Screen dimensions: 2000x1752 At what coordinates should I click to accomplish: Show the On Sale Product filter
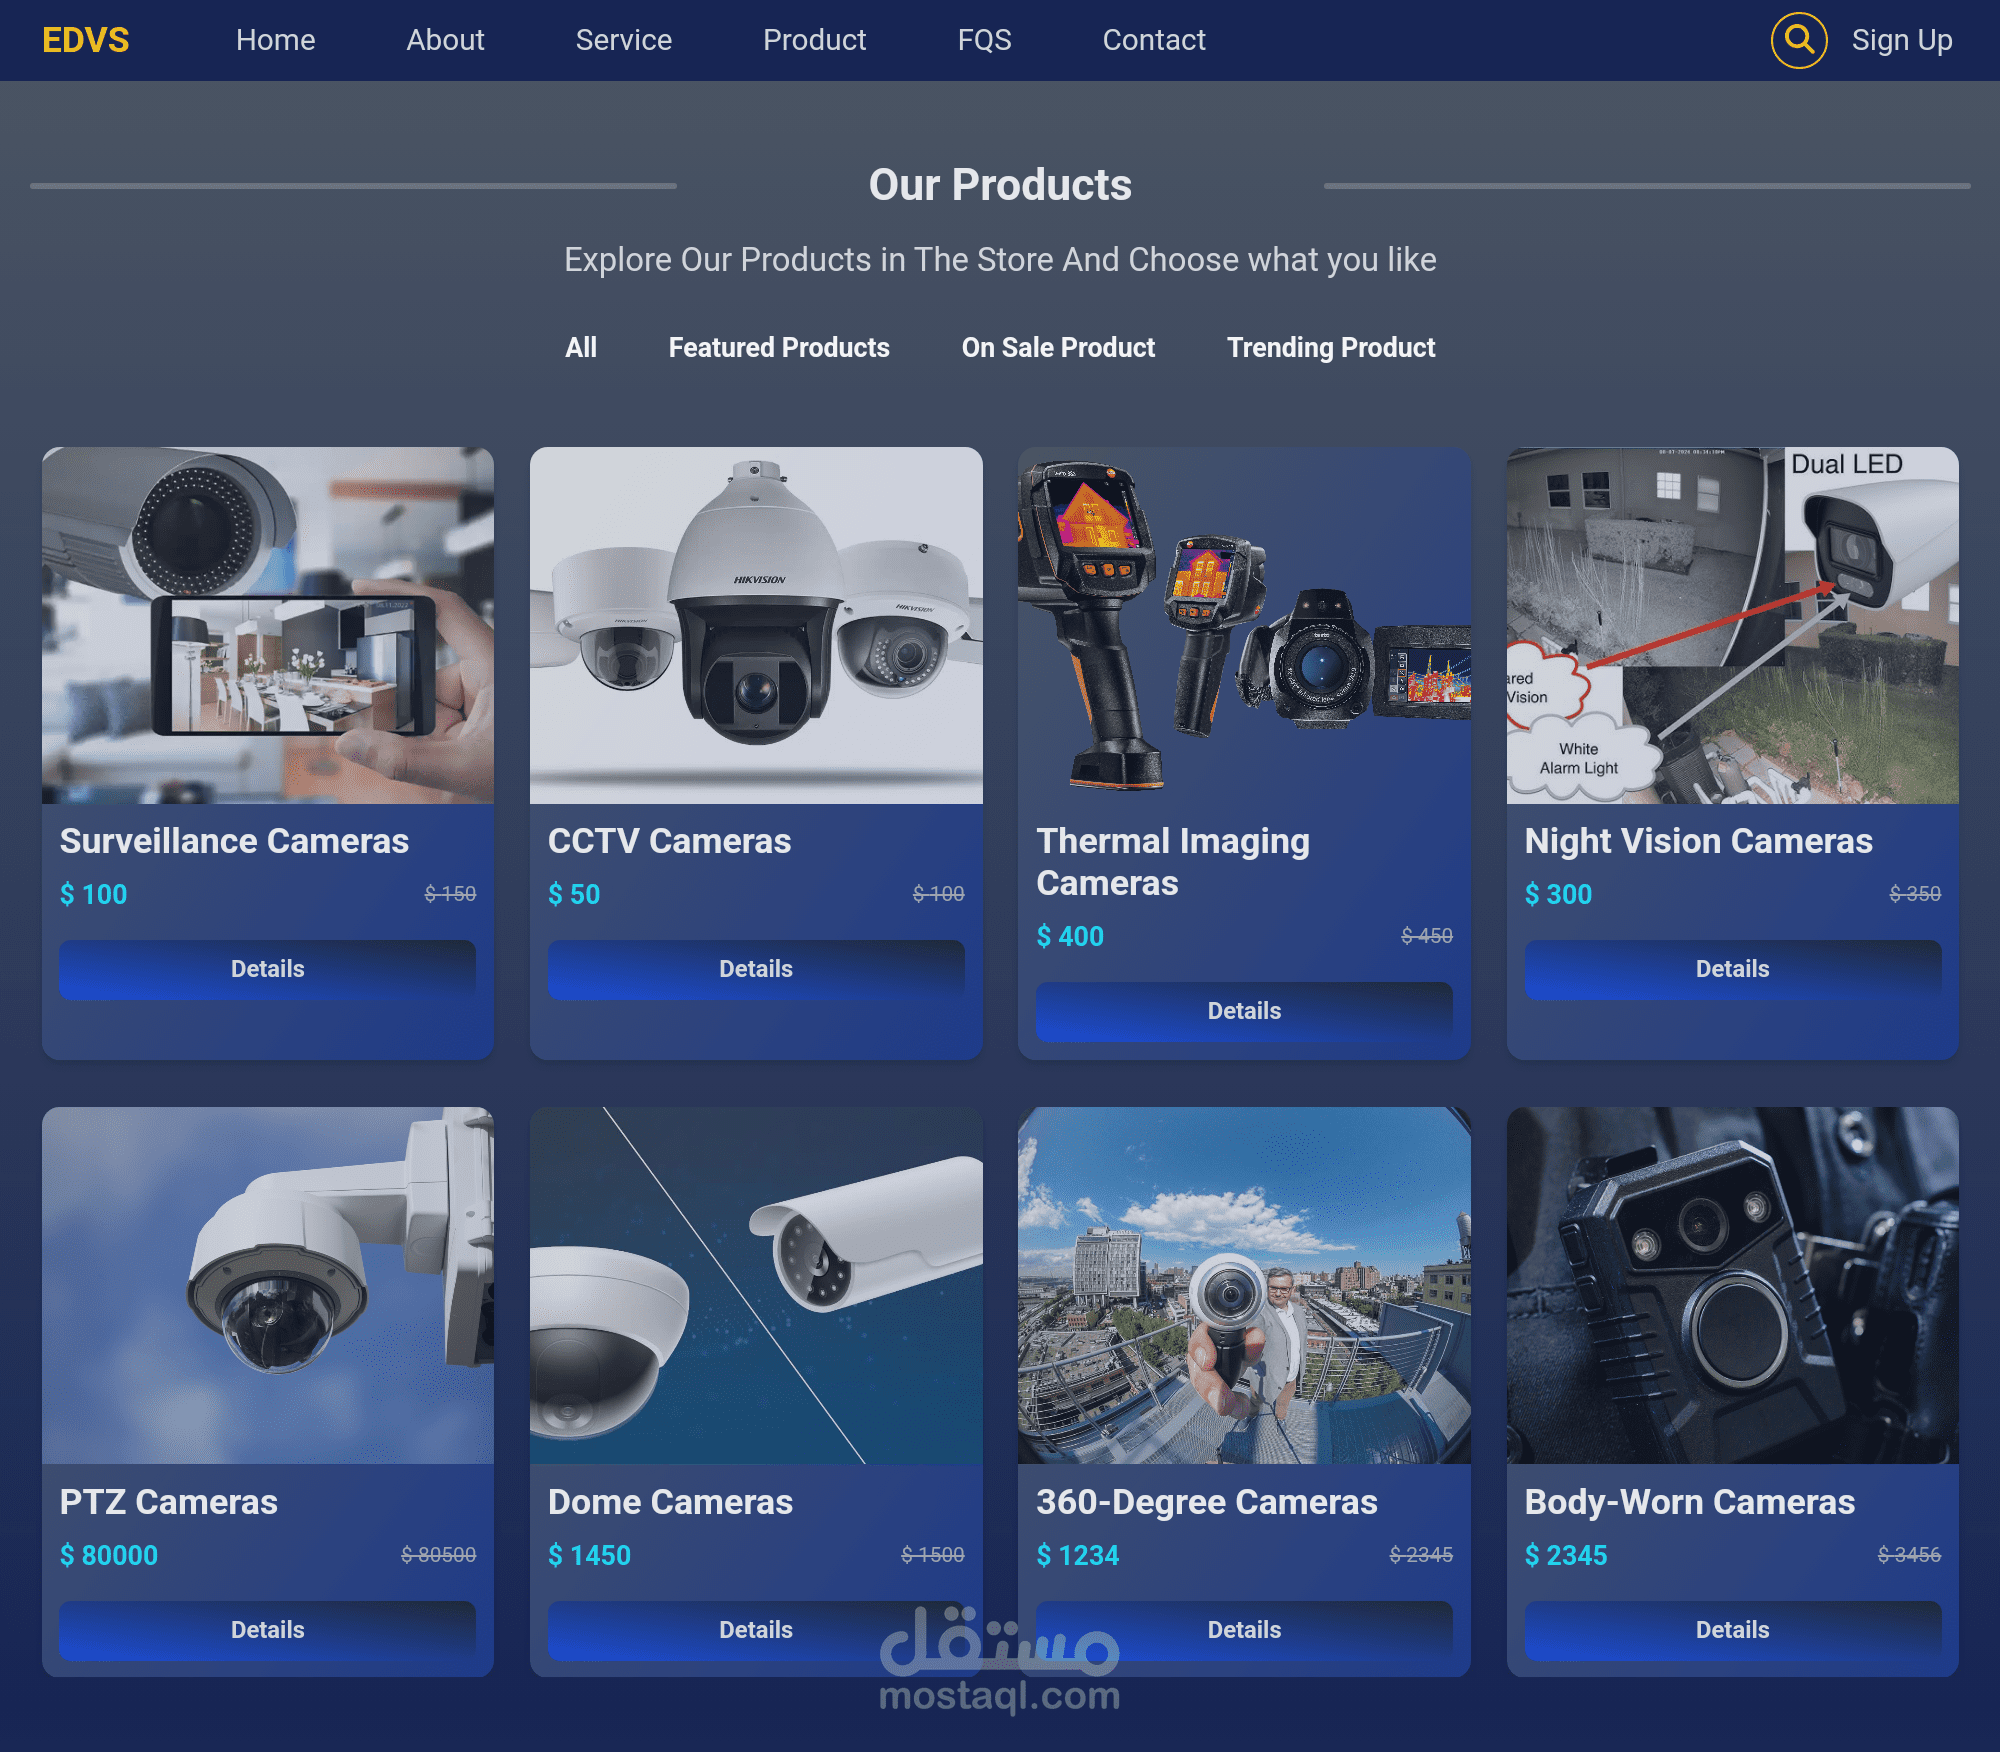(x=1057, y=347)
